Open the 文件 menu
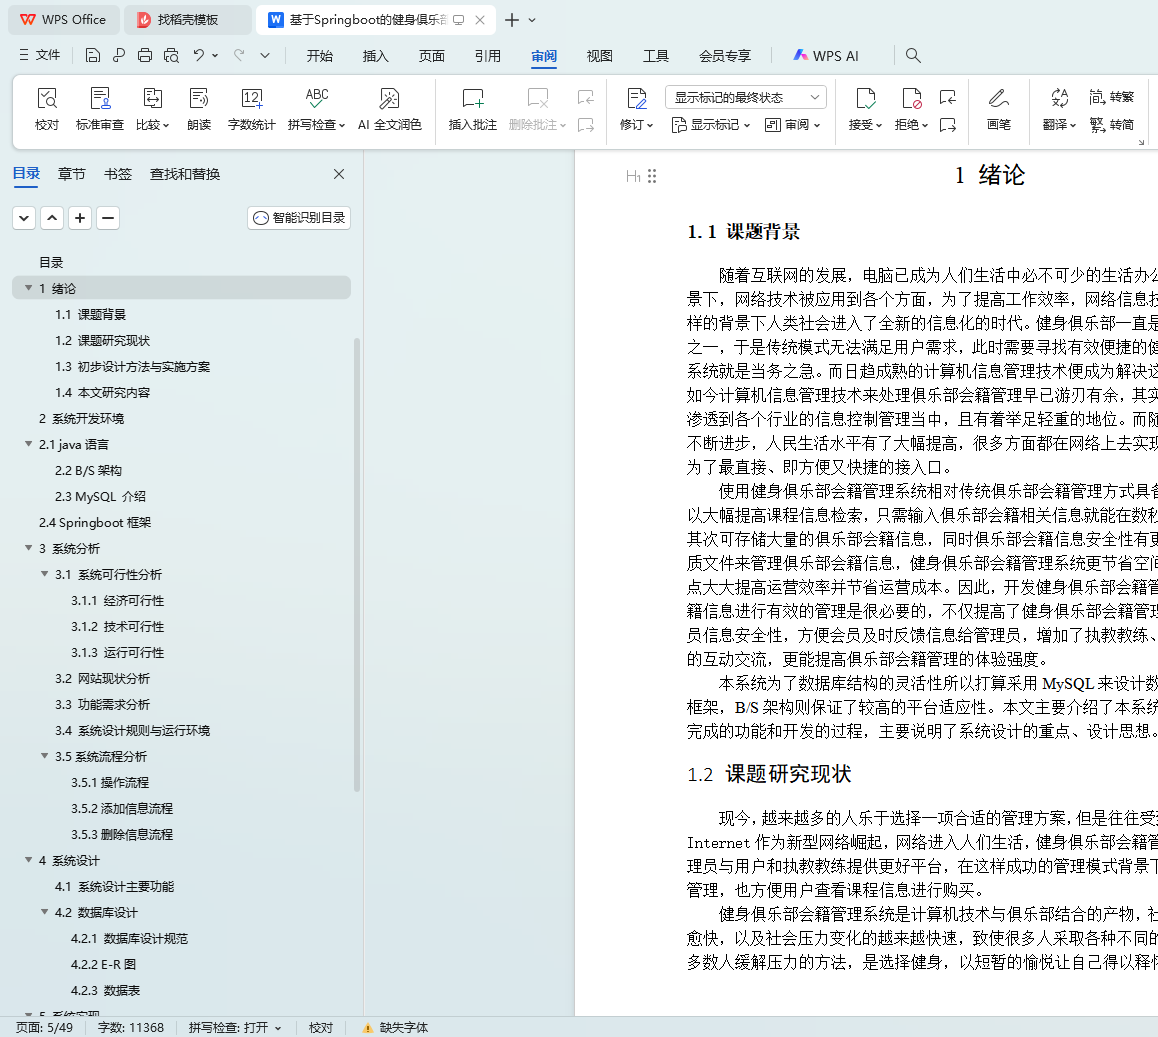The height and width of the screenshot is (1037, 1158). tap(40, 55)
